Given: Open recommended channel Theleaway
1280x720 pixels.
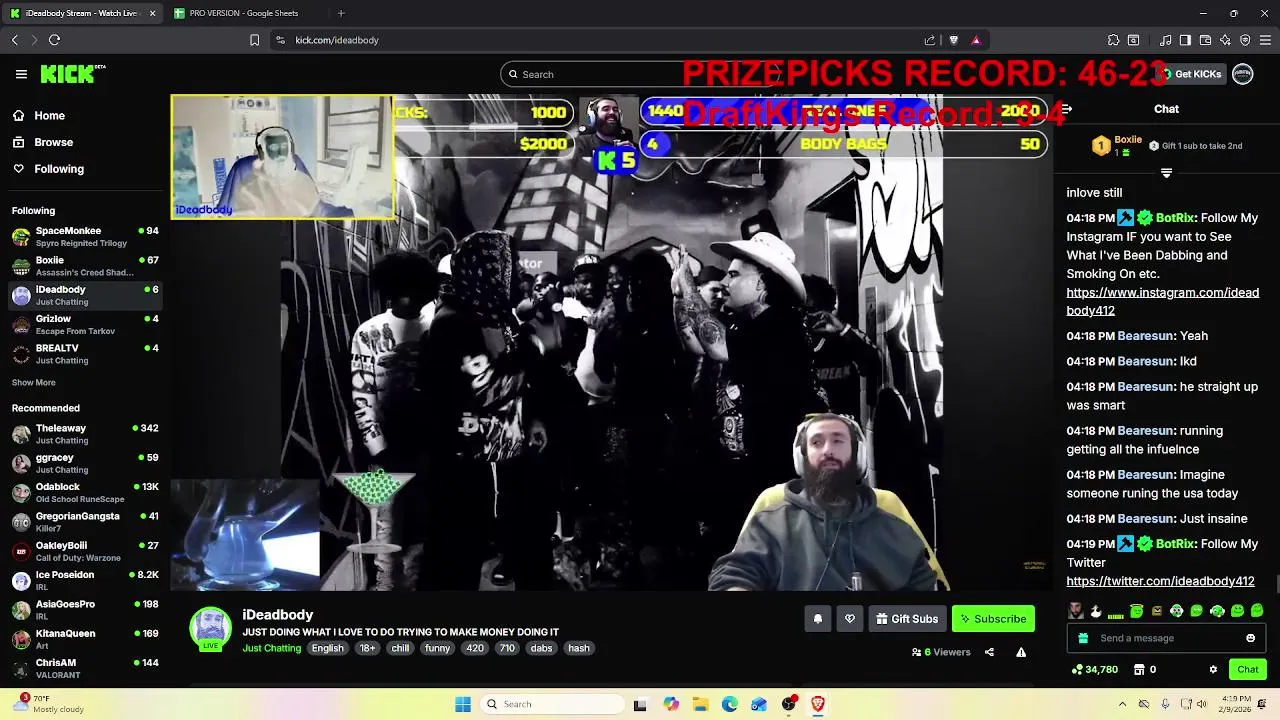Looking at the screenshot, I should [x=85, y=434].
